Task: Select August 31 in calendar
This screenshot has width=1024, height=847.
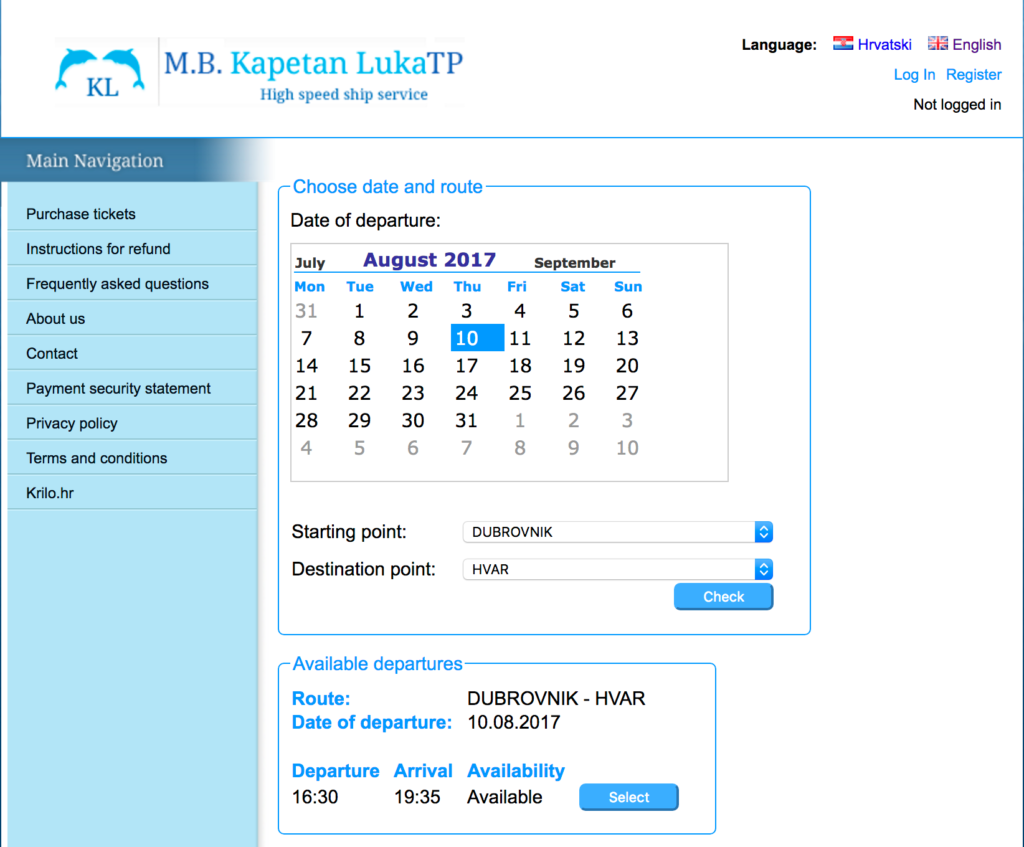Action: [466, 421]
